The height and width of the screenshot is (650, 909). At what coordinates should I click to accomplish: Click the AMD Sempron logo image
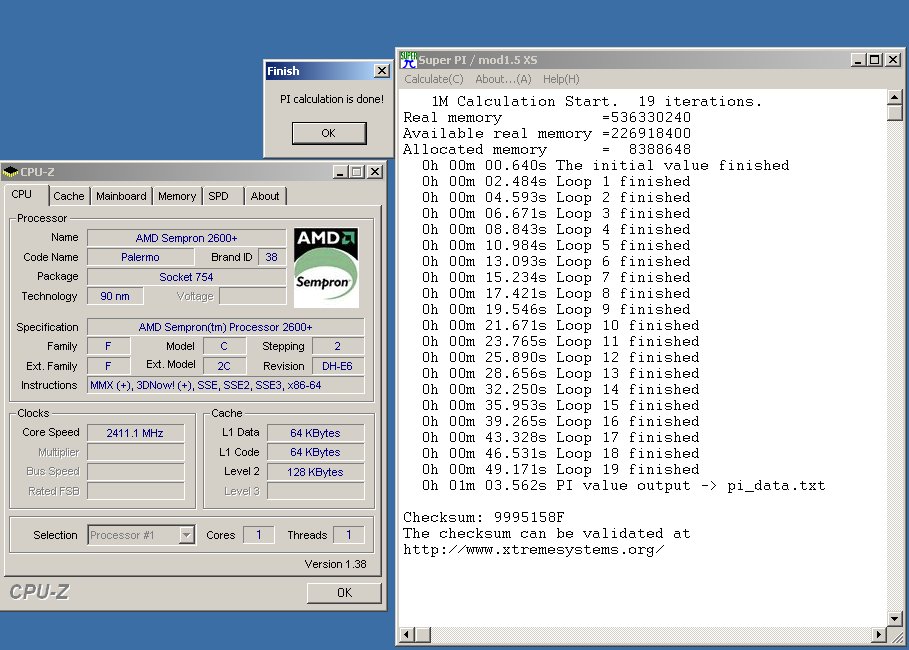pyautogui.click(x=326, y=267)
